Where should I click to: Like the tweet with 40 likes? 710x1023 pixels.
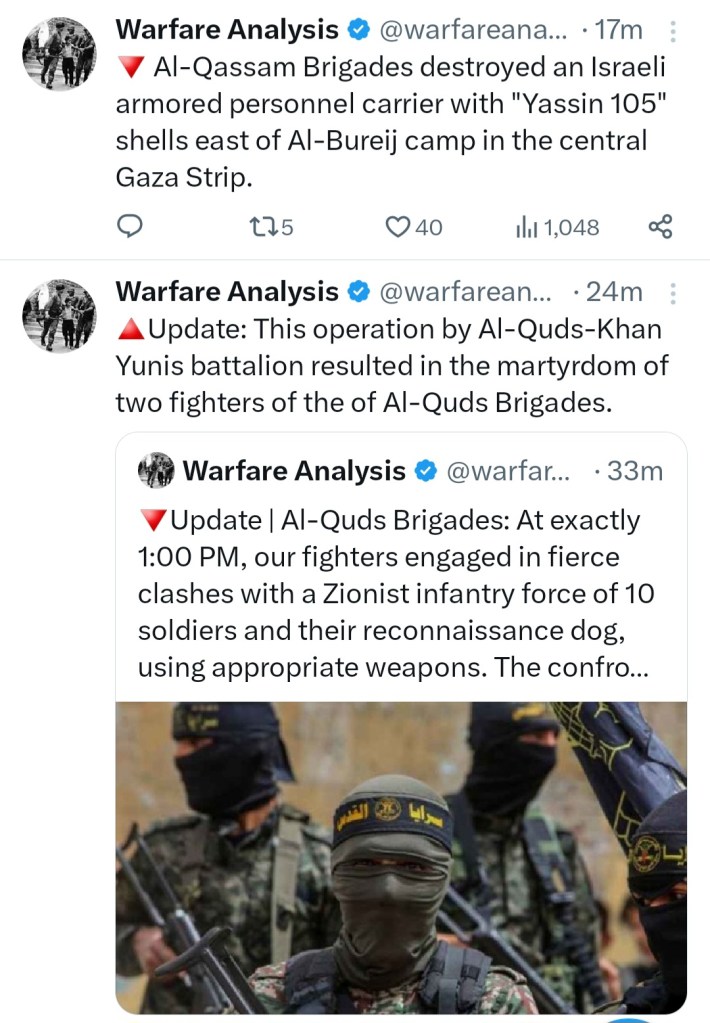(414, 228)
